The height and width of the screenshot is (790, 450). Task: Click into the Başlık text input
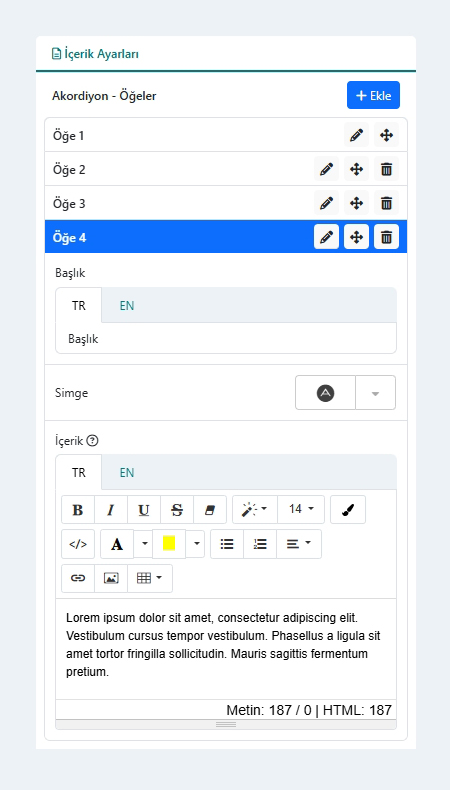[226, 339]
